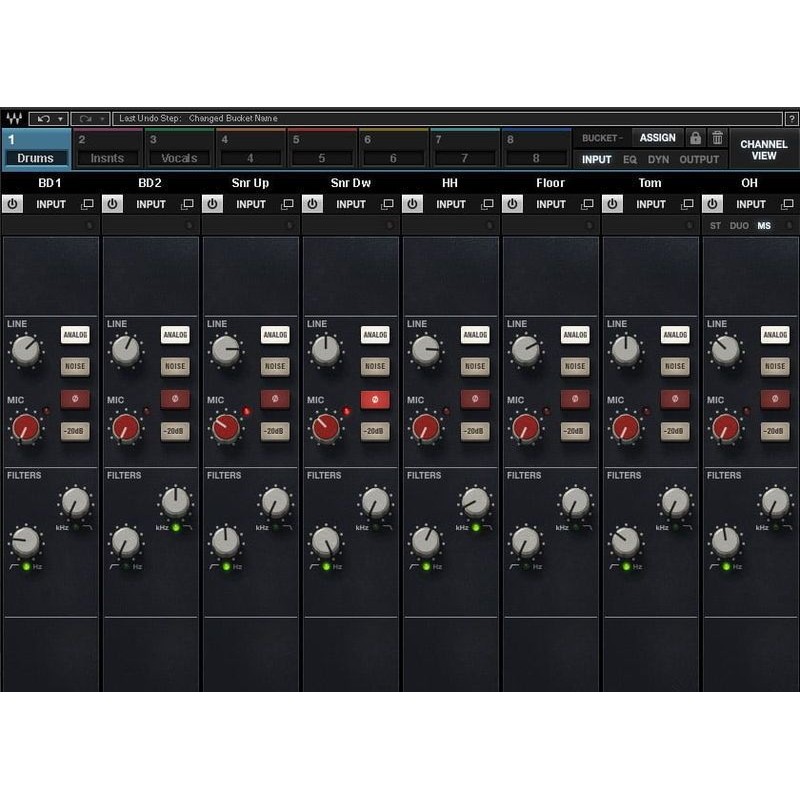The height and width of the screenshot is (800, 800).
Task: Engage phase invert on the Snr Dw channel
Action: point(374,399)
